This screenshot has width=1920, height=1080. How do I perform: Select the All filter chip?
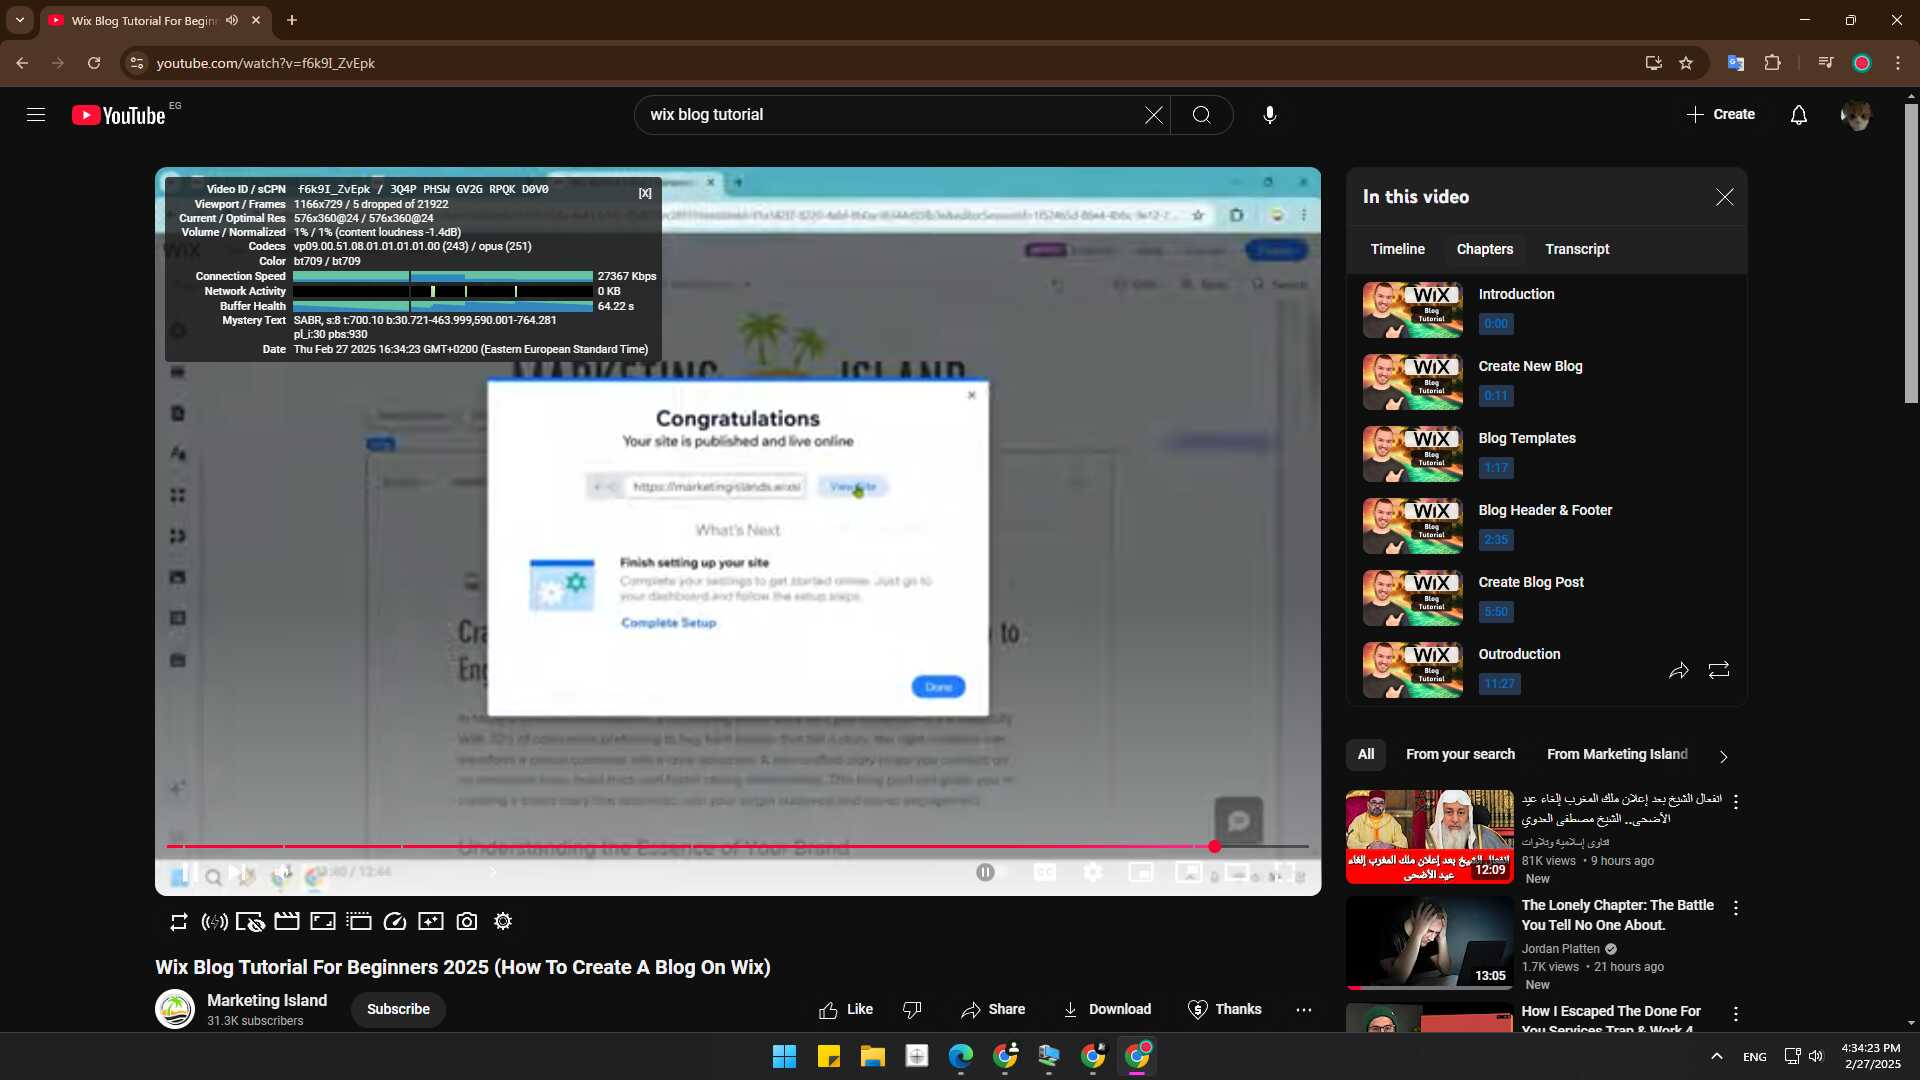[x=1366, y=755]
